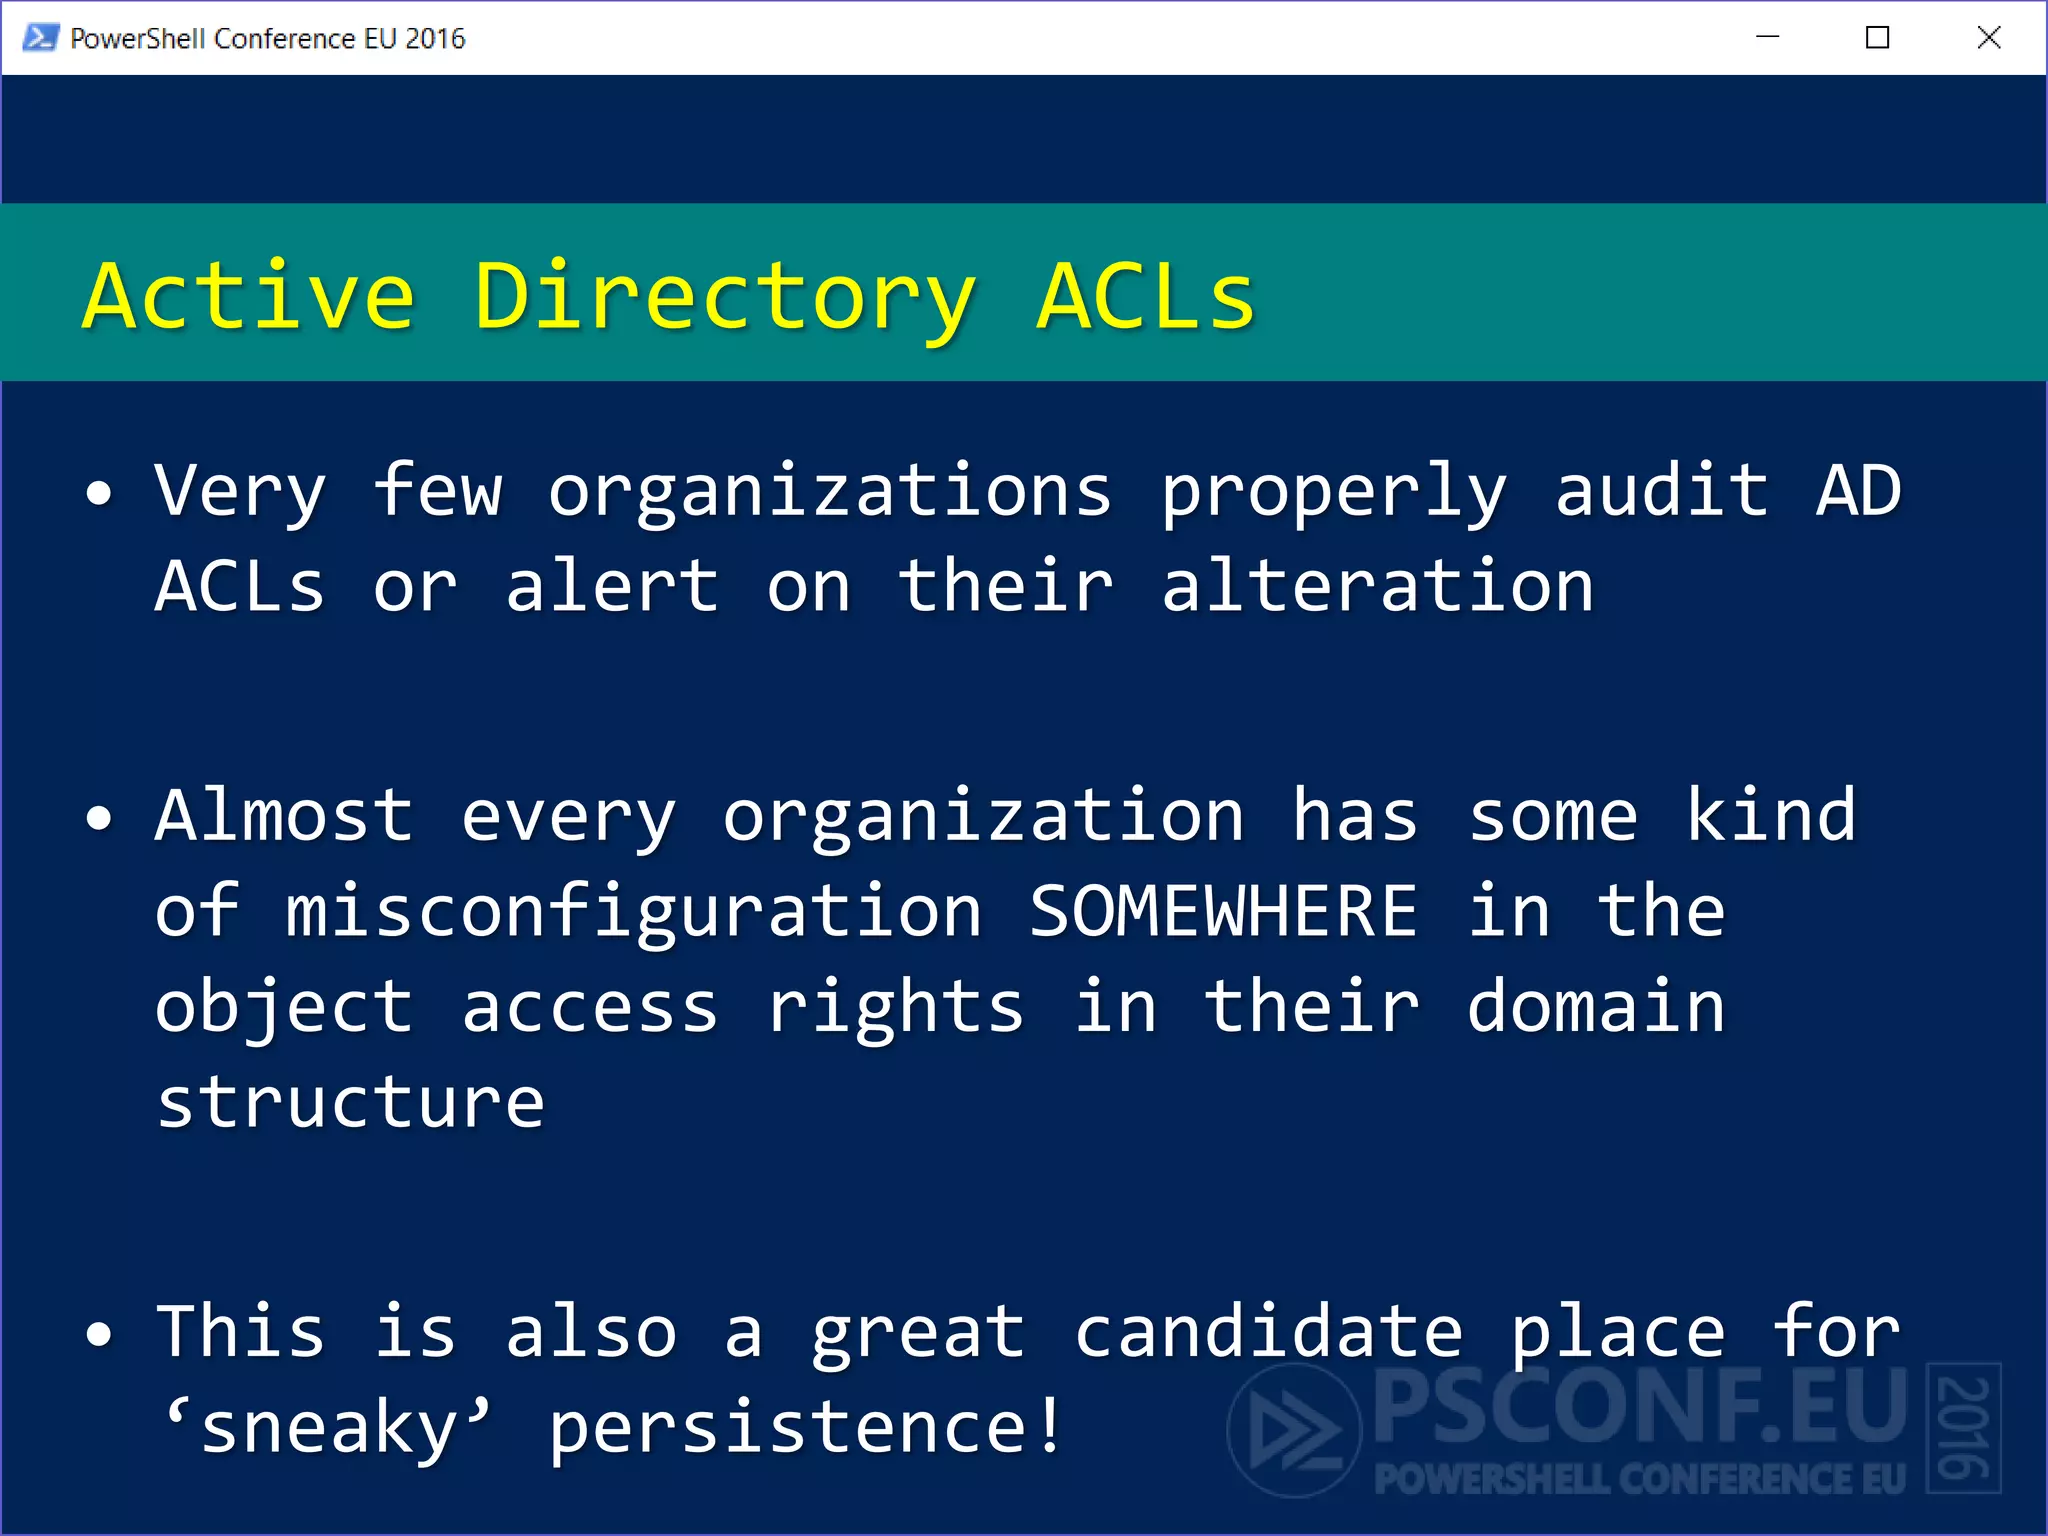Viewport: 2048px width, 1536px height.
Task: Minimize the PowerShell Conference EU 2016 window
Action: pyautogui.click(x=1768, y=38)
